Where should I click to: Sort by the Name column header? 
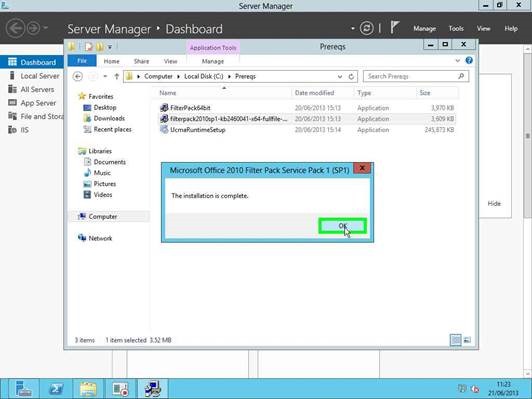click(x=168, y=93)
